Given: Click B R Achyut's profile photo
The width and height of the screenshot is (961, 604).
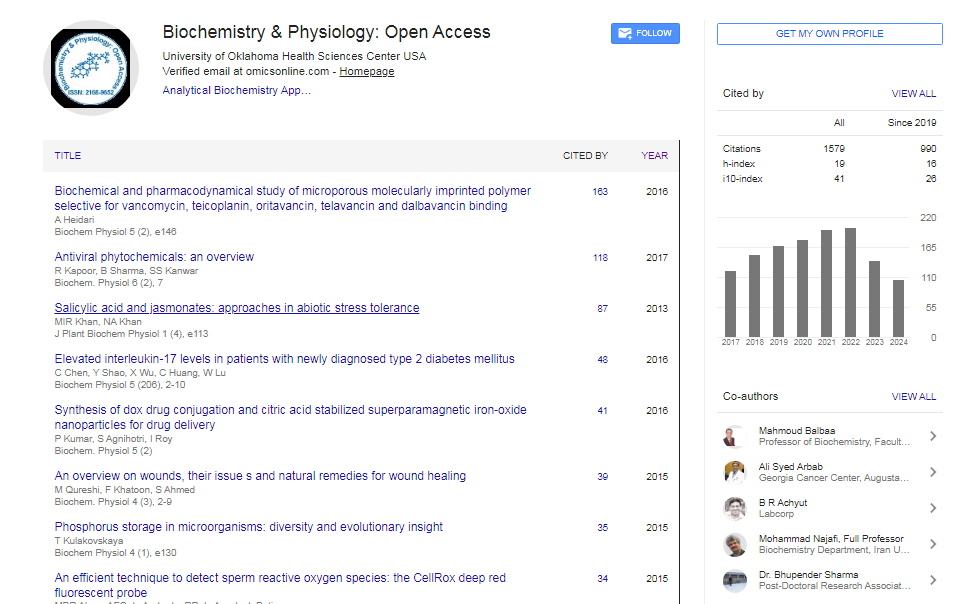Looking at the screenshot, I should [x=734, y=508].
